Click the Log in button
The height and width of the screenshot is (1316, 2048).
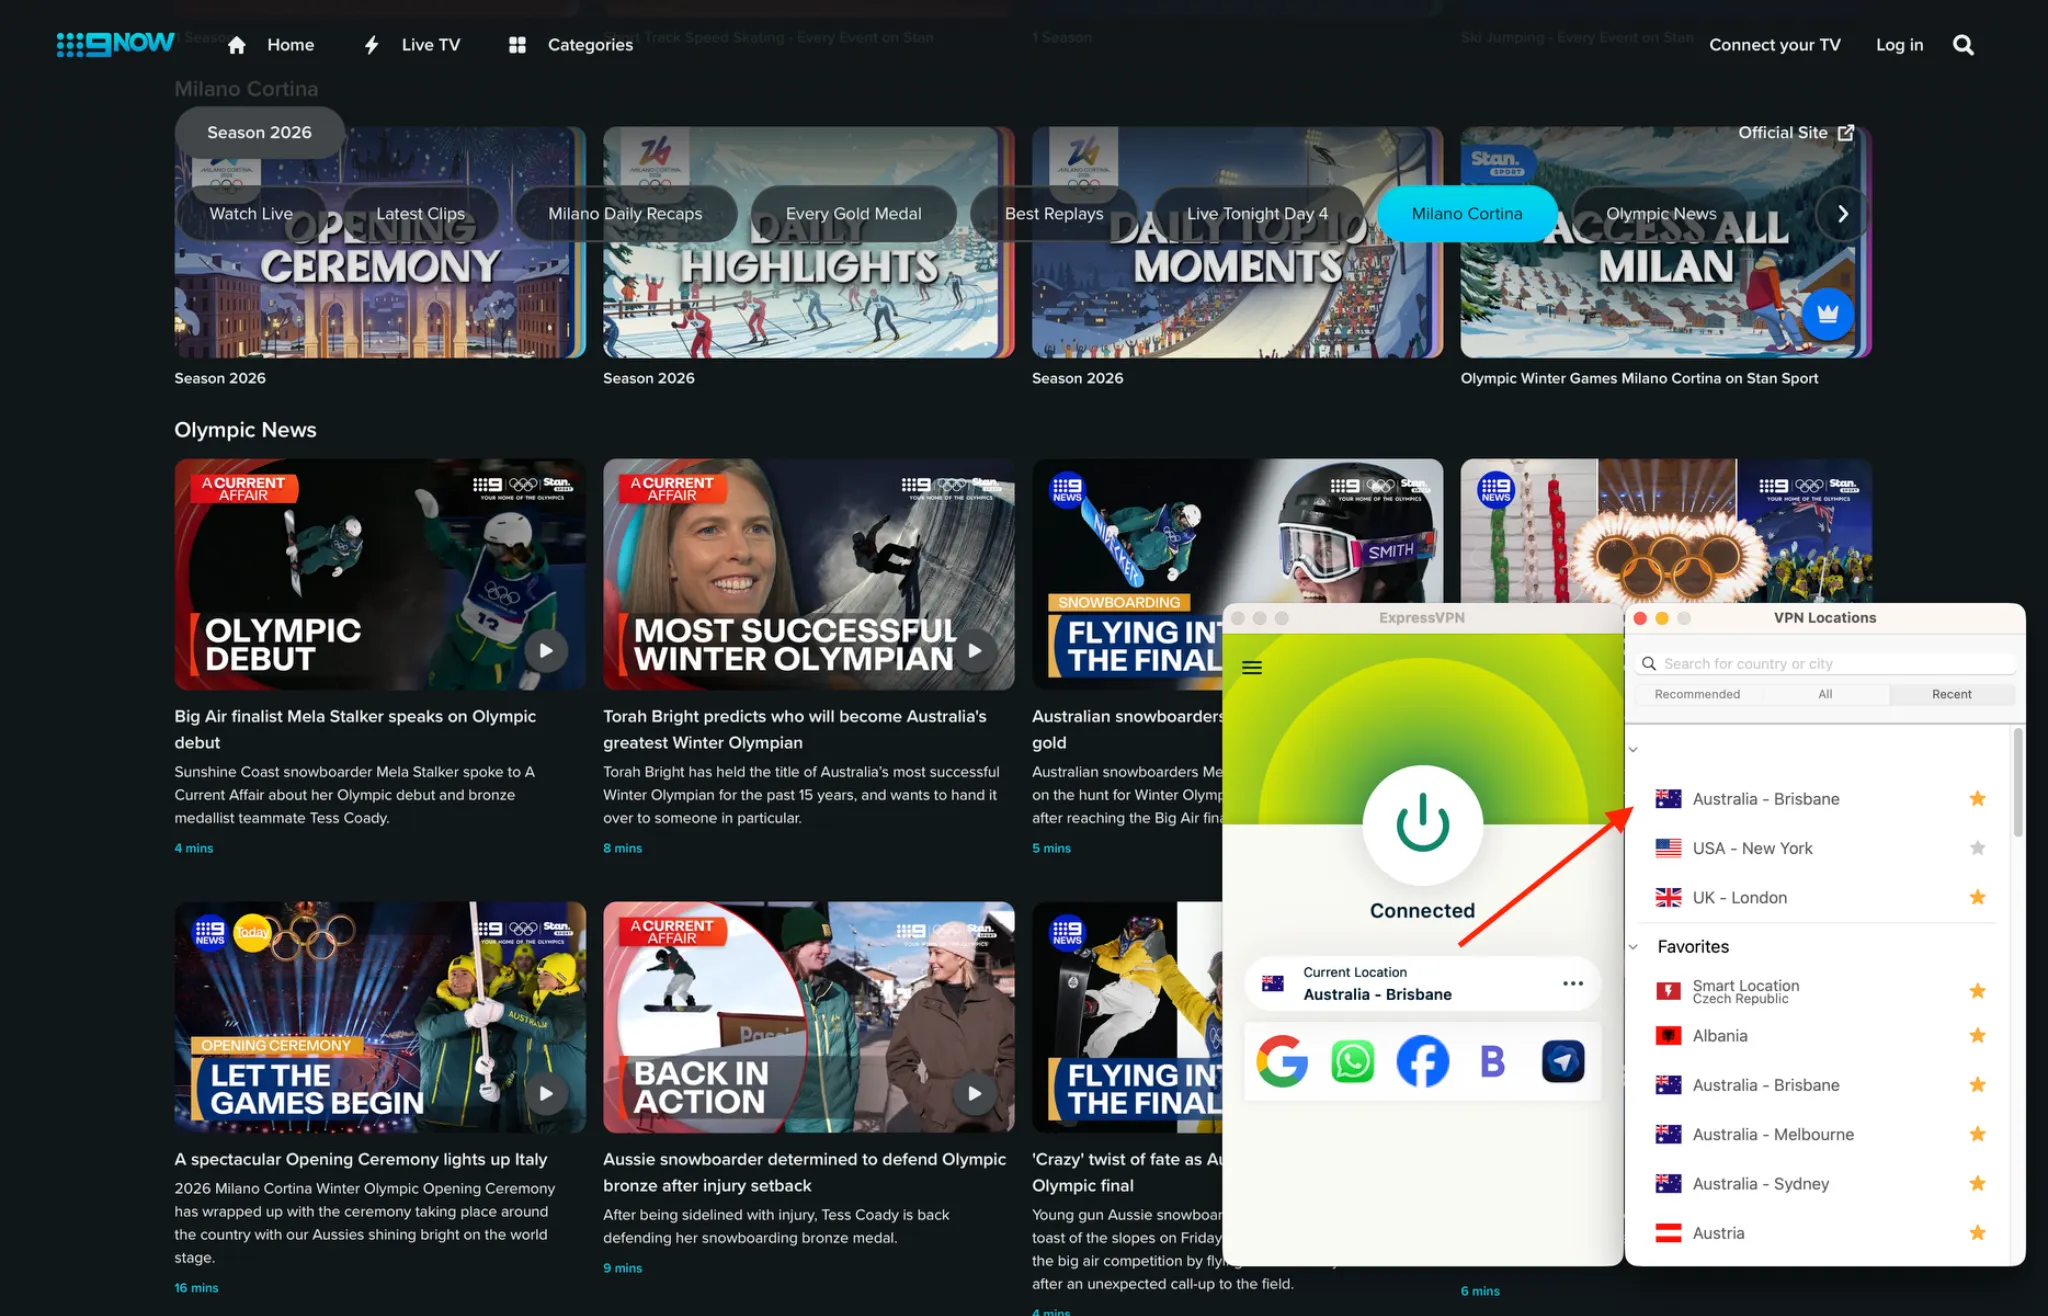tap(1899, 44)
